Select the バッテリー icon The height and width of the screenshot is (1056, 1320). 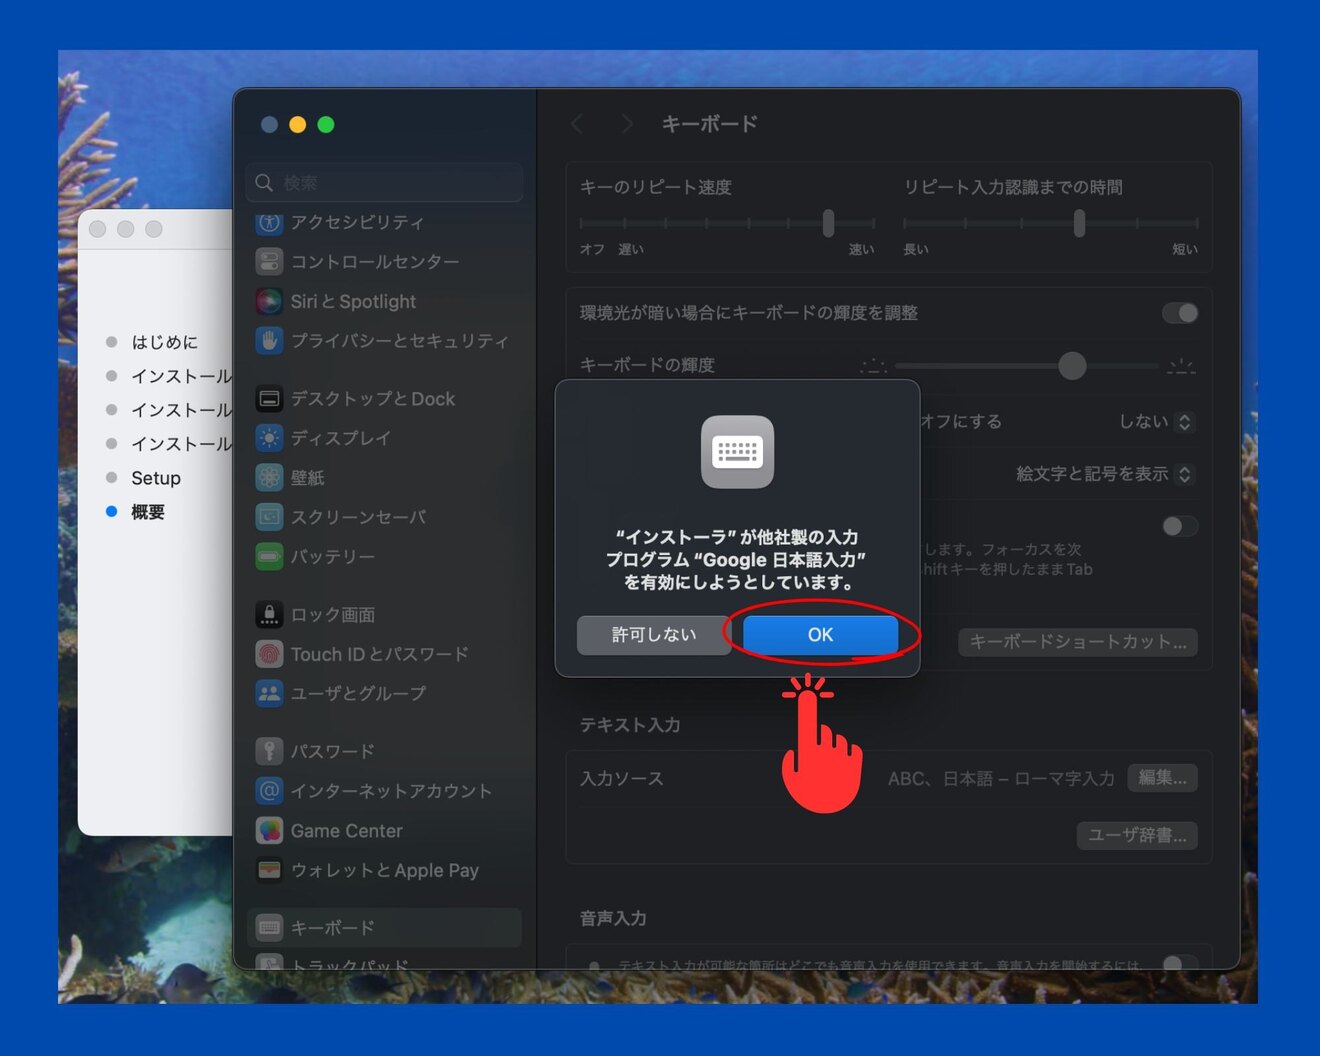coord(269,556)
